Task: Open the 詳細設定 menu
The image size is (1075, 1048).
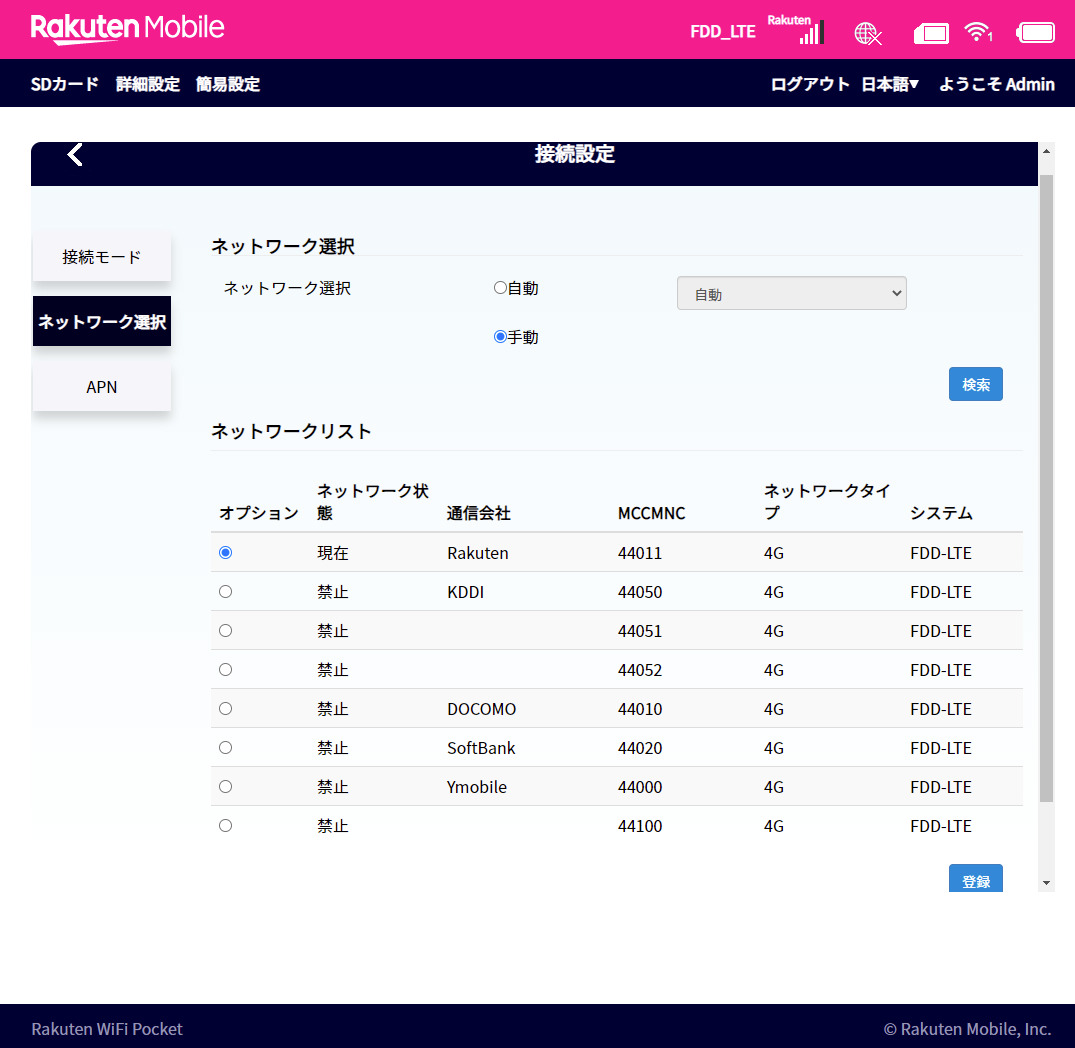Action: [x=148, y=84]
